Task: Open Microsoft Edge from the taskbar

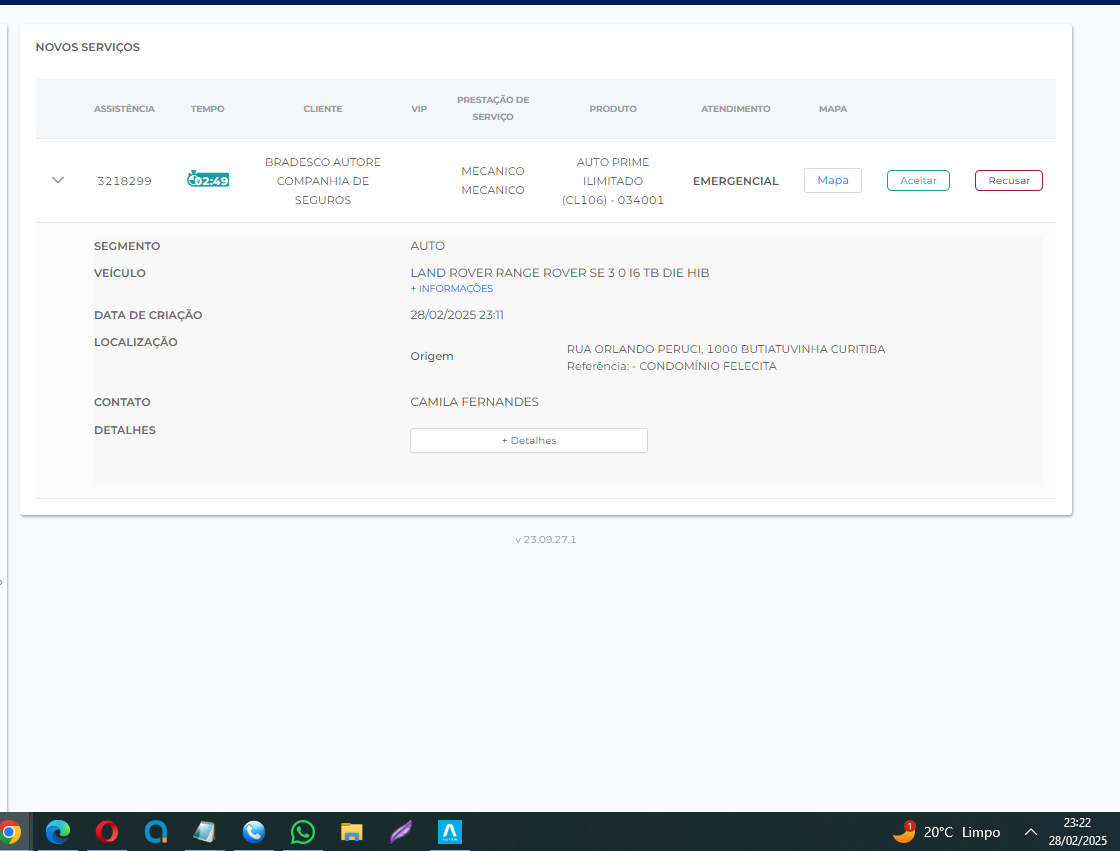Action: [x=58, y=831]
